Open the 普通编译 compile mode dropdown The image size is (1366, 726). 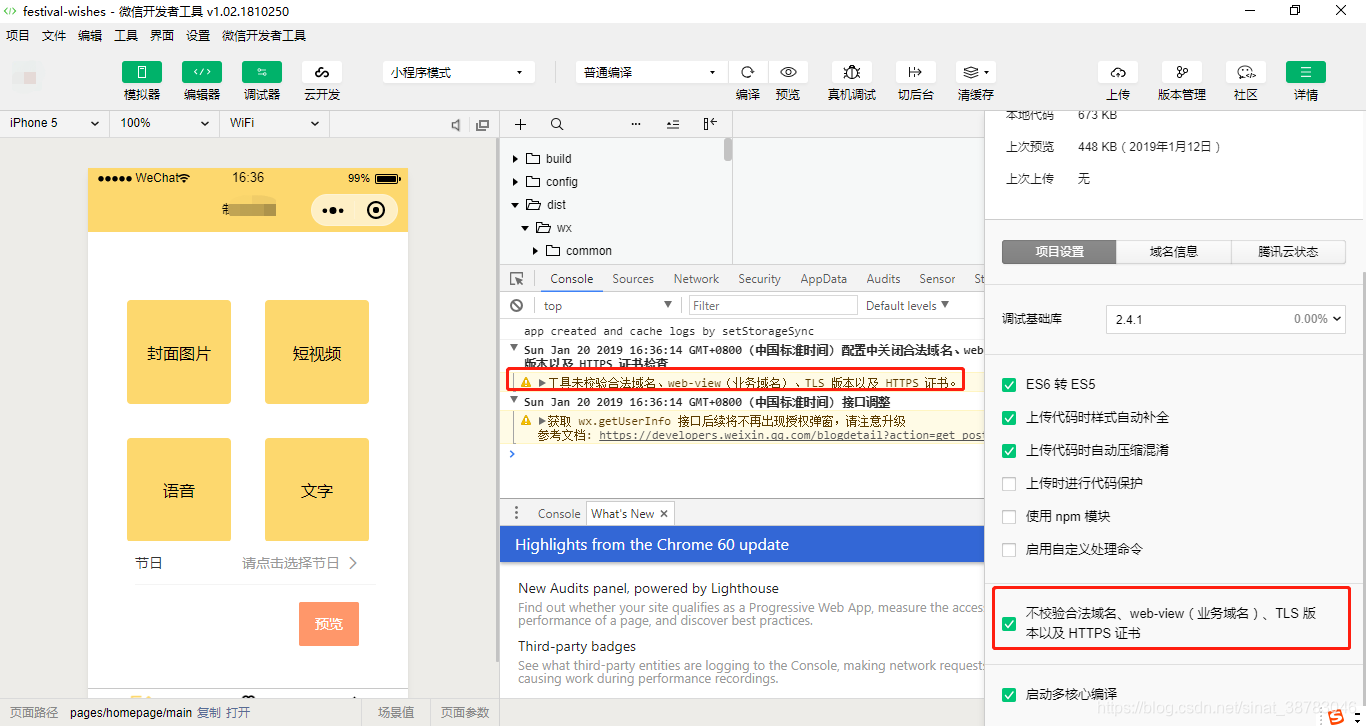651,72
